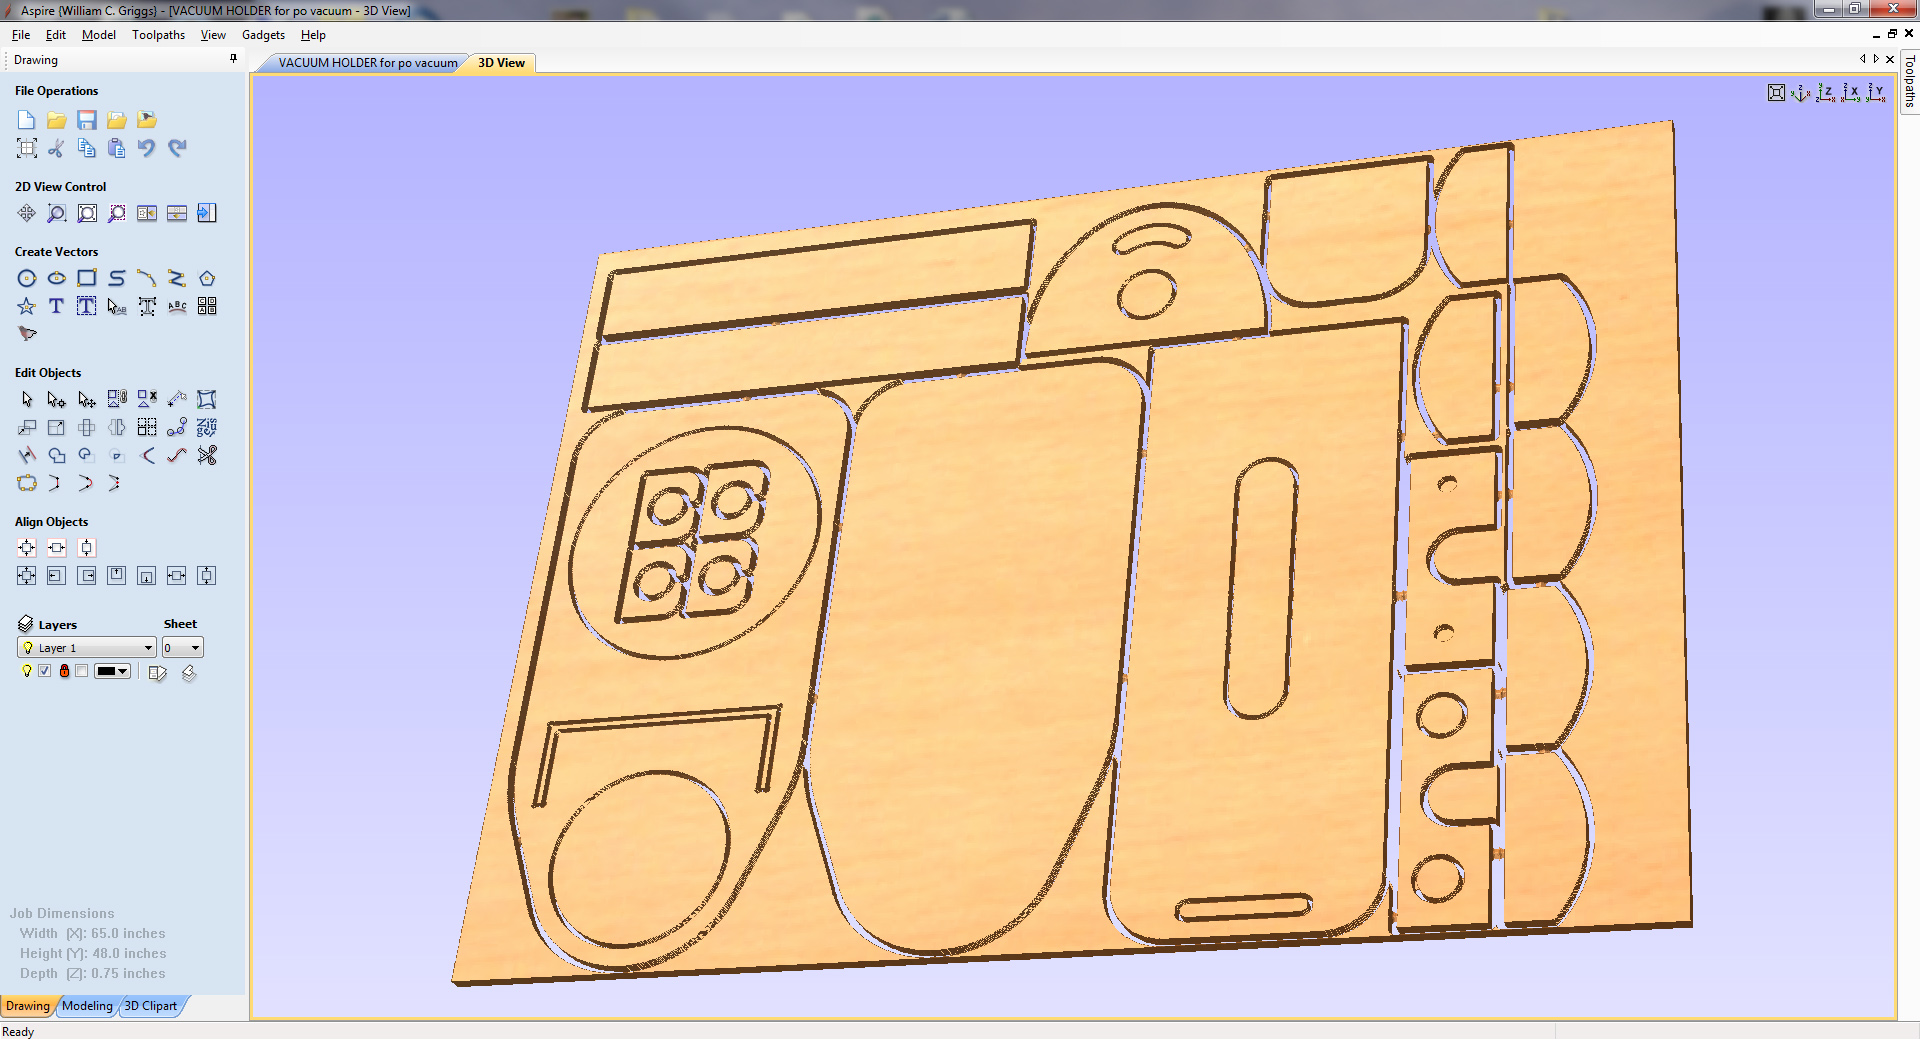Click the Weld vectors icon
Image resolution: width=1920 pixels, height=1040 pixels.
click(x=57, y=455)
